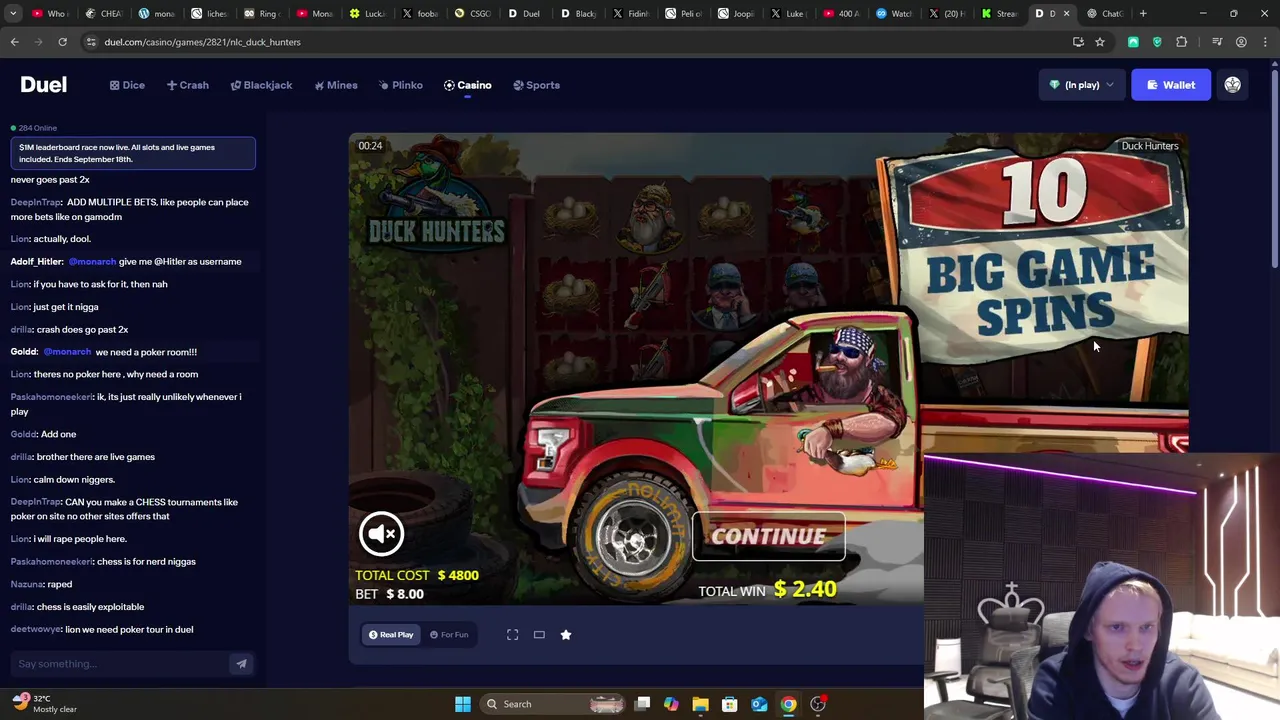Go to the Blackjack game
Image resolution: width=1280 pixels, height=720 pixels.
[261, 85]
